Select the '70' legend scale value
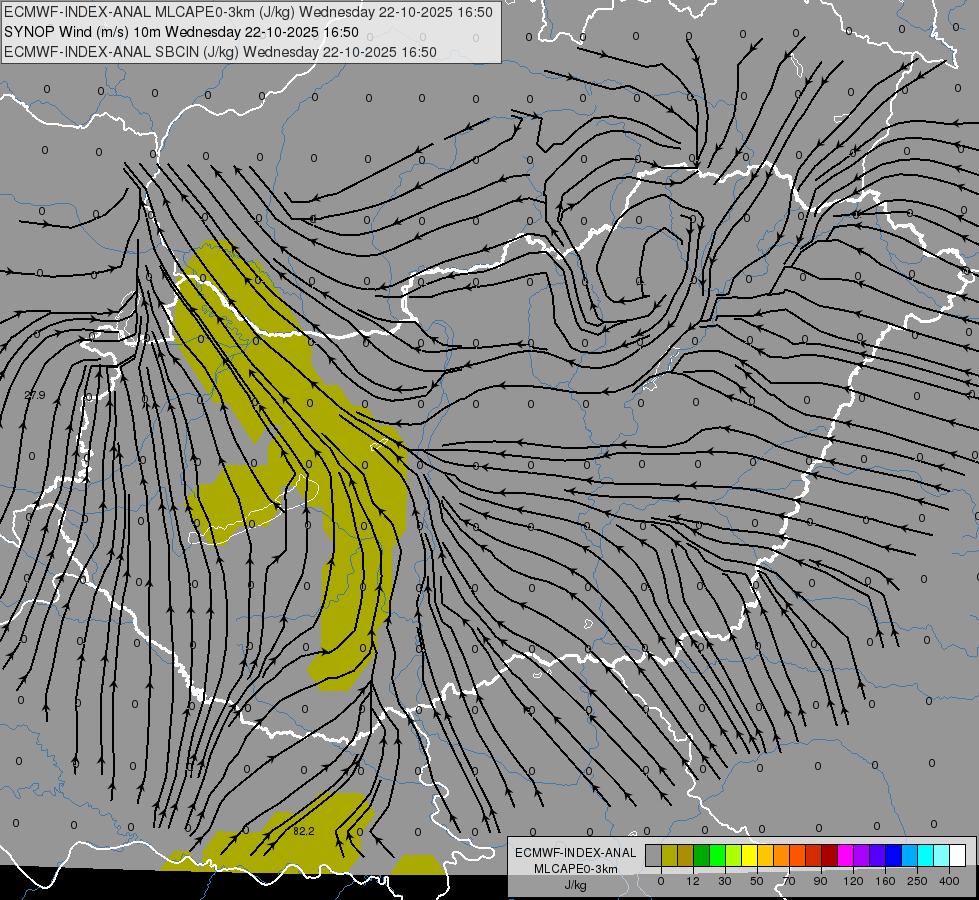The height and width of the screenshot is (900, 979). click(x=789, y=881)
